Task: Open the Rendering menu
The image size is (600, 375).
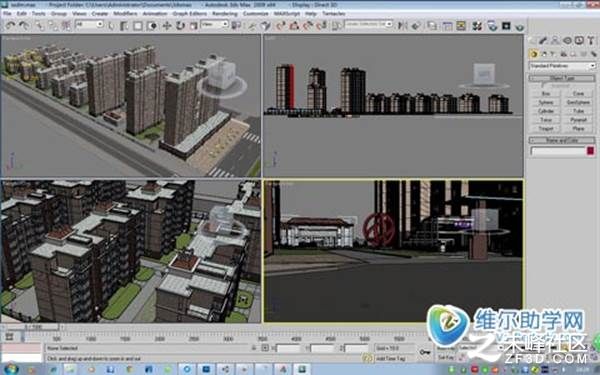Action: 225,13
